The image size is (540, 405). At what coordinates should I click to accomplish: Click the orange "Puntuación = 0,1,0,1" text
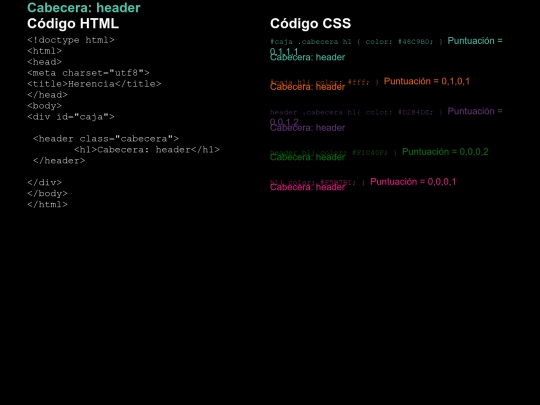tap(427, 82)
